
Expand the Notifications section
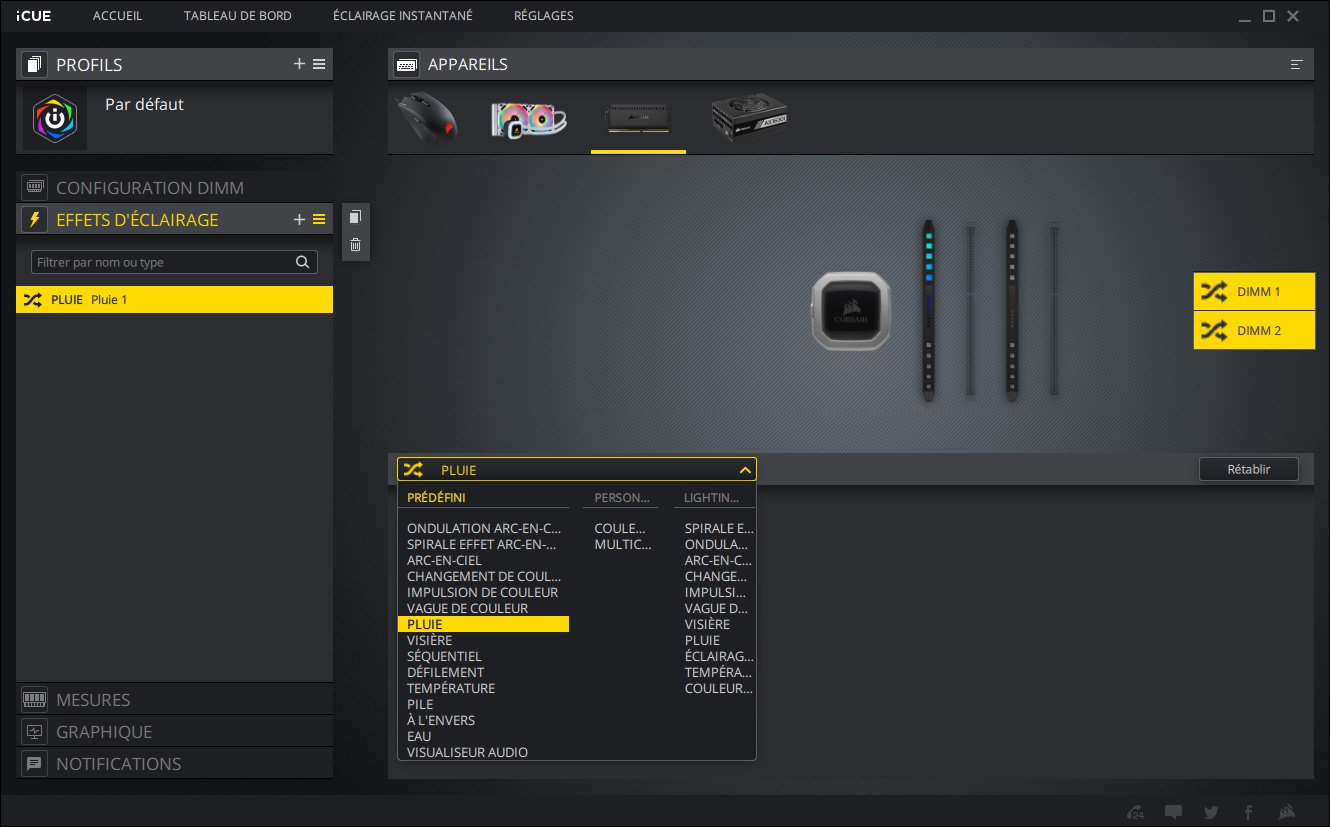[x=174, y=764]
